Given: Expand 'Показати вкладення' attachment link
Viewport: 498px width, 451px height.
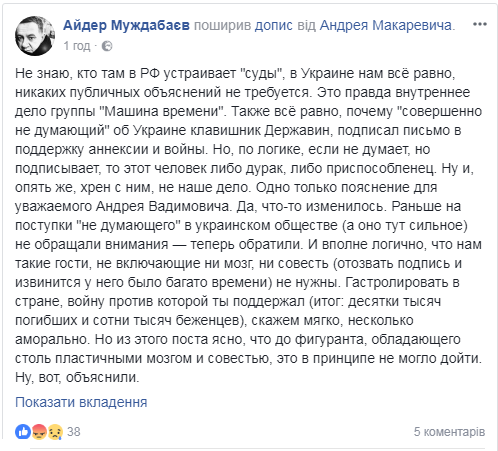Looking at the screenshot, I should pos(81,402).
